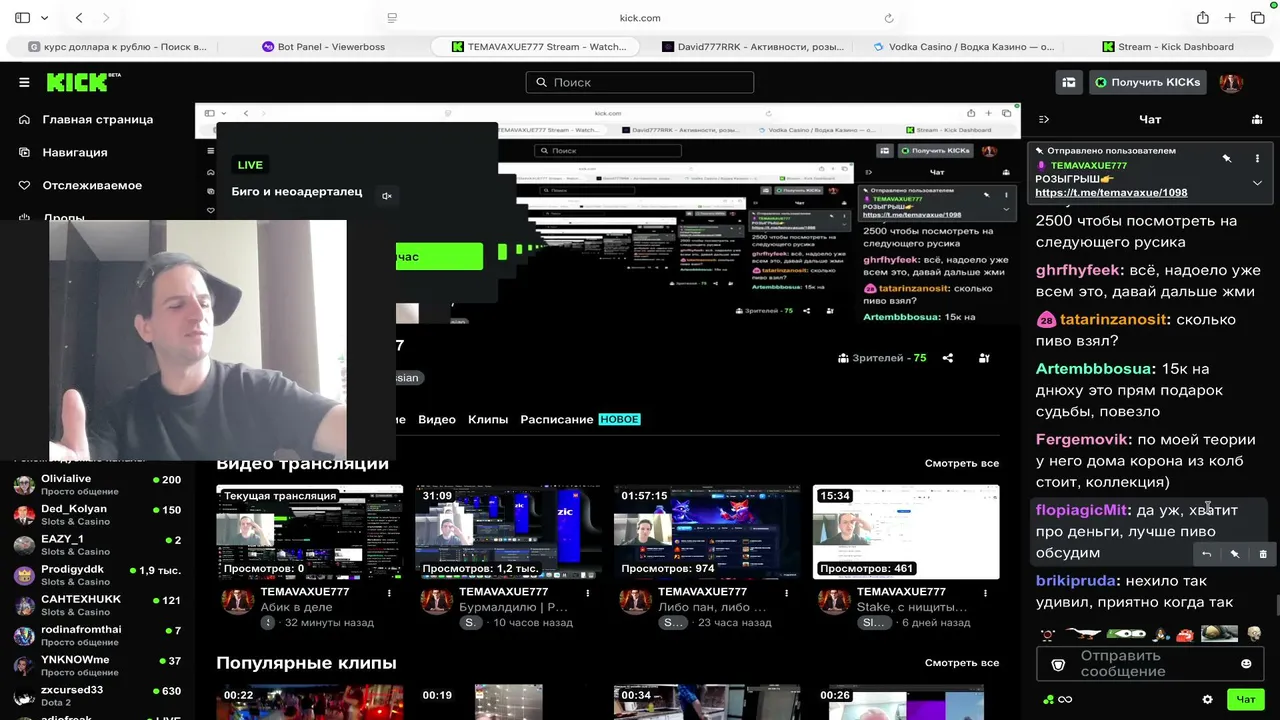
Task: Open options for 'Абик в деле' video
Action: (x=389, y=593)
